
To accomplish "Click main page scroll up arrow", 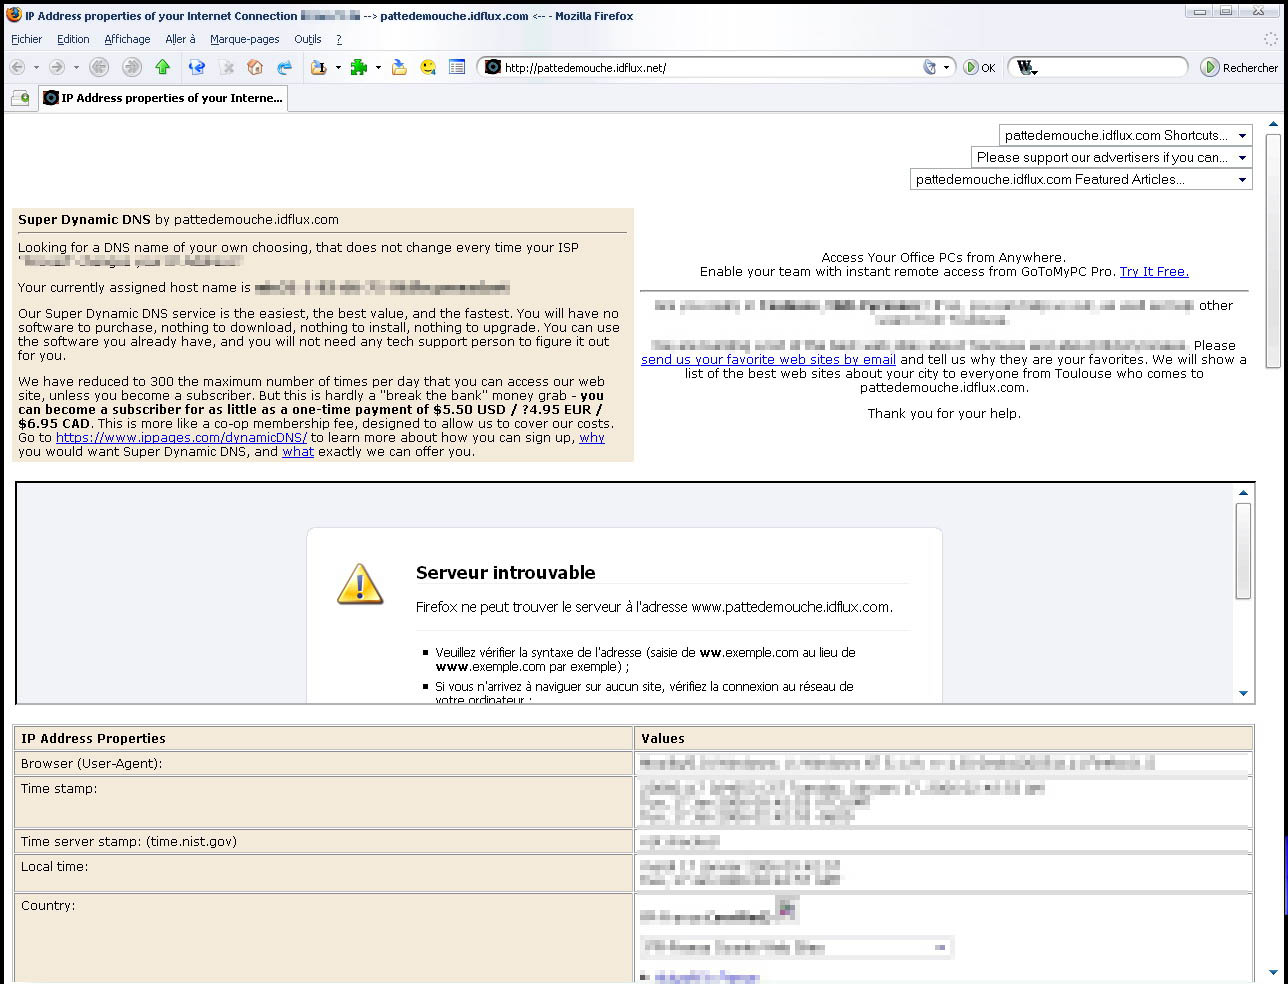I will (1273, 125).
